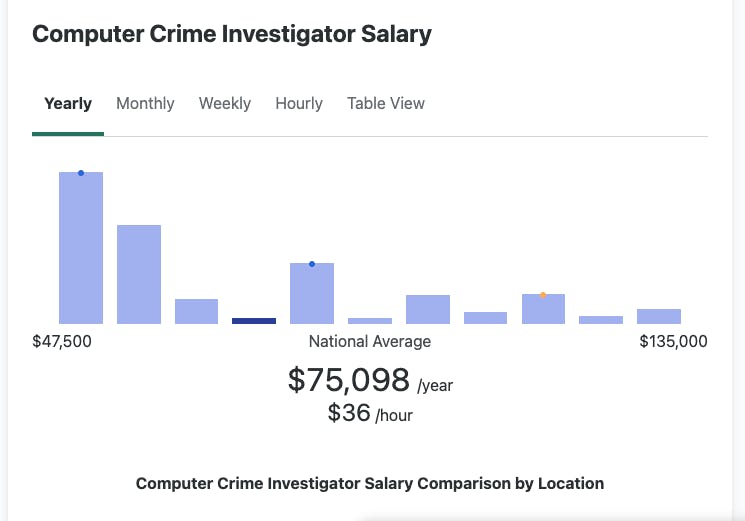The width and height of the screenshot is (745, 521).
Task: Click the tallest bar in the histogram
Action: click(x=81, y=250)
